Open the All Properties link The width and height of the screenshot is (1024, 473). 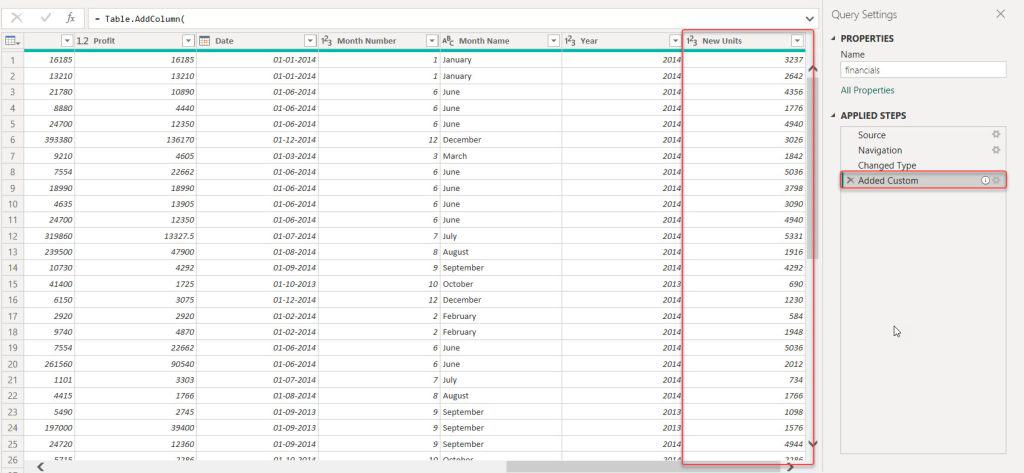click(867, 90)
